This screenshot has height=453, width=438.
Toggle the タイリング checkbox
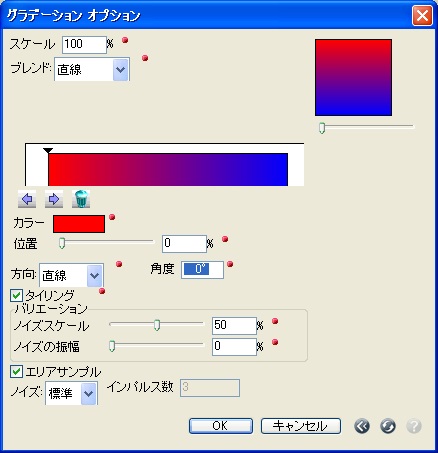tap(16, 296)
